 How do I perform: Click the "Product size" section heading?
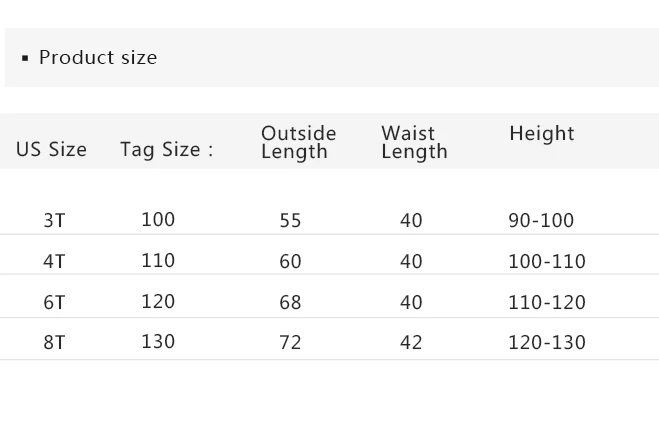click(97, 57)
